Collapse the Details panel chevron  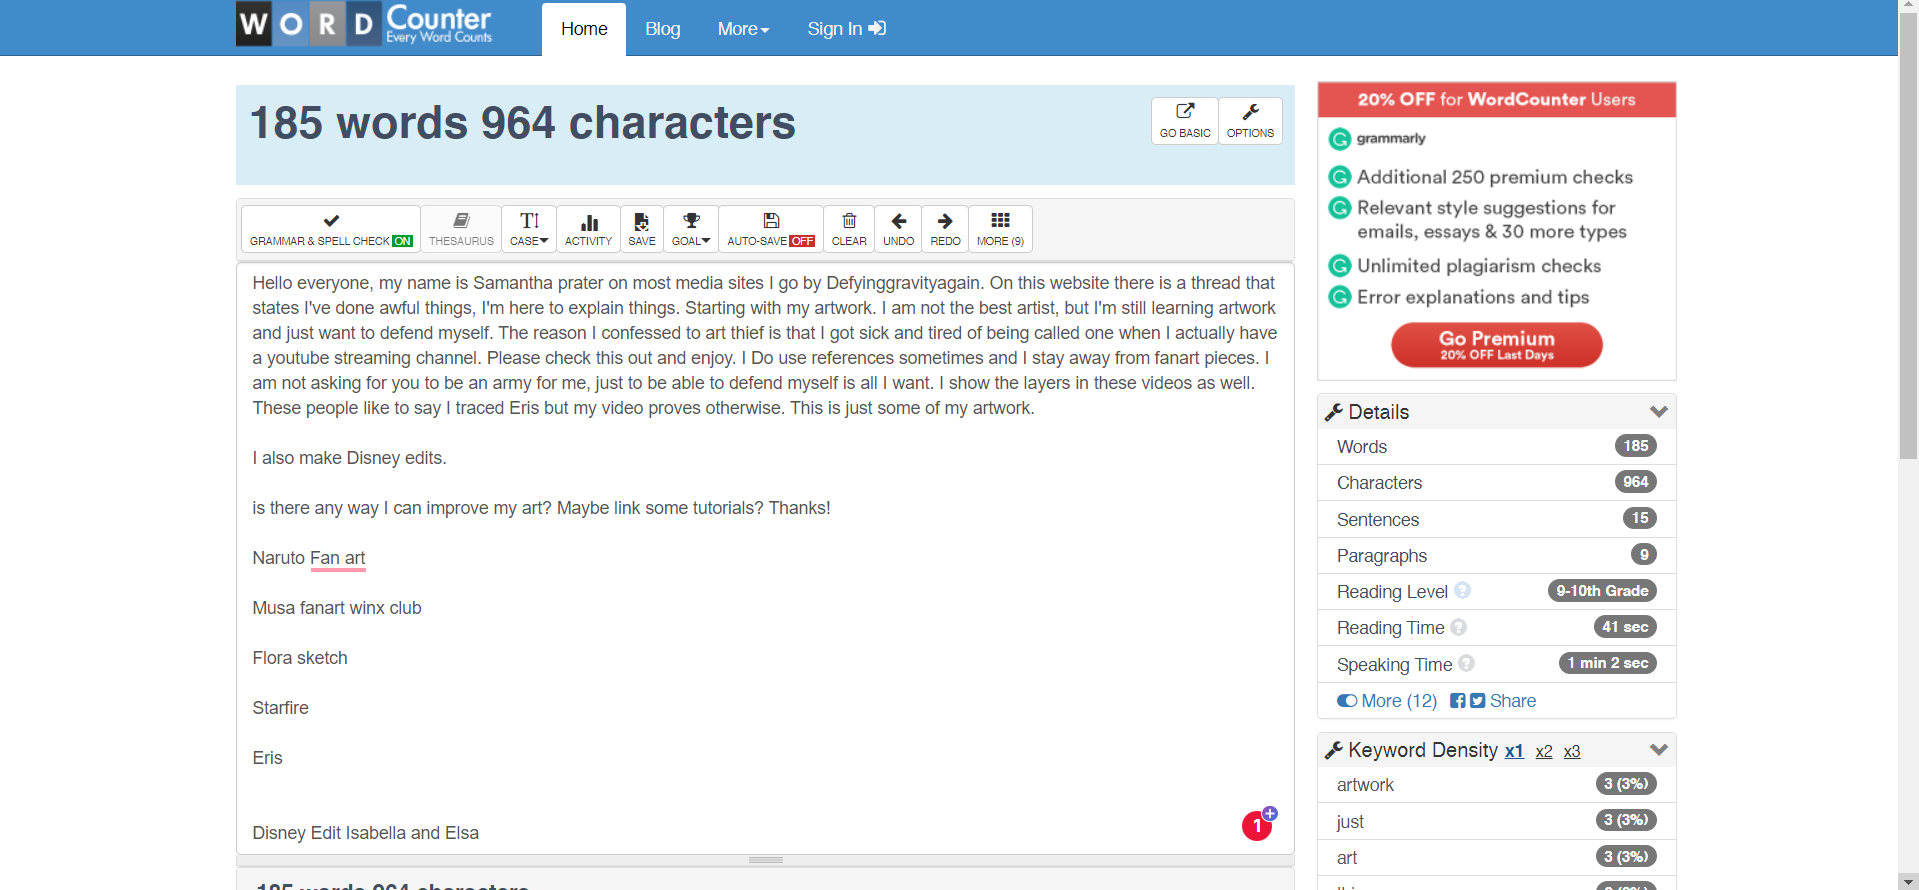tap(1658, 412)
